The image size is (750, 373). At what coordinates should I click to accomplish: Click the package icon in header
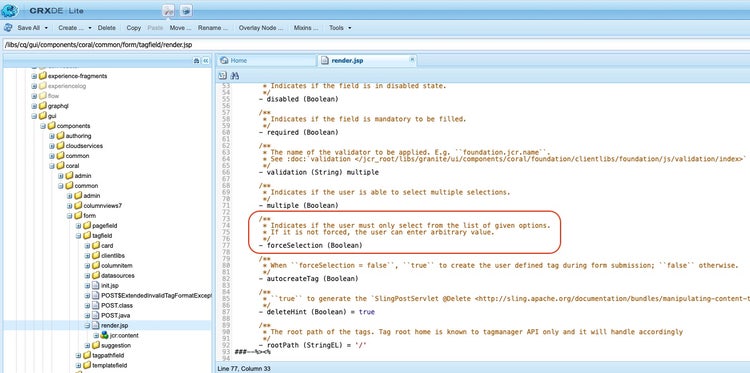[x=186, y=10]
